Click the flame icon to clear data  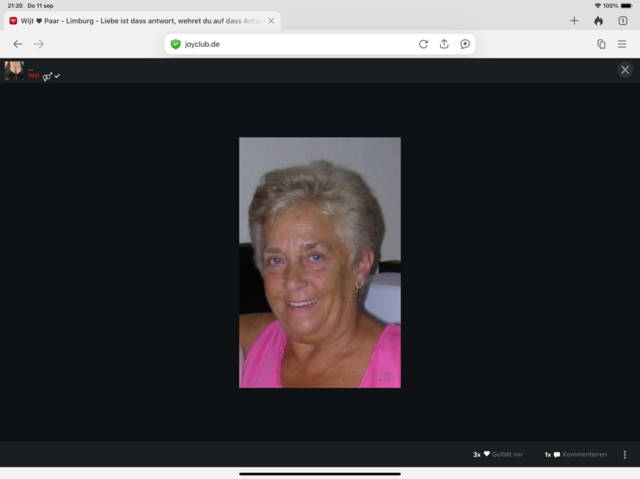[598, 20]
